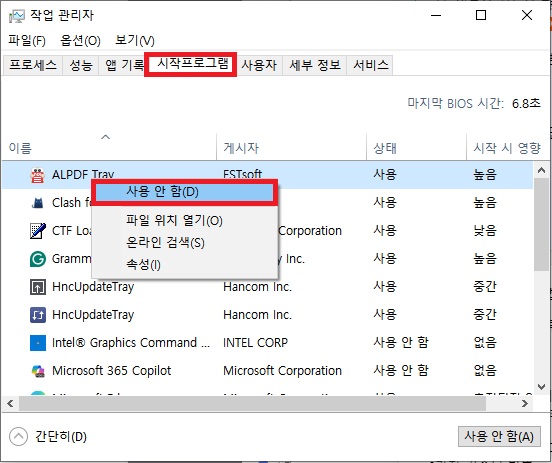Click 낮음 impact in CTF Loader row
Screen dimensions: 552x463
485,231
